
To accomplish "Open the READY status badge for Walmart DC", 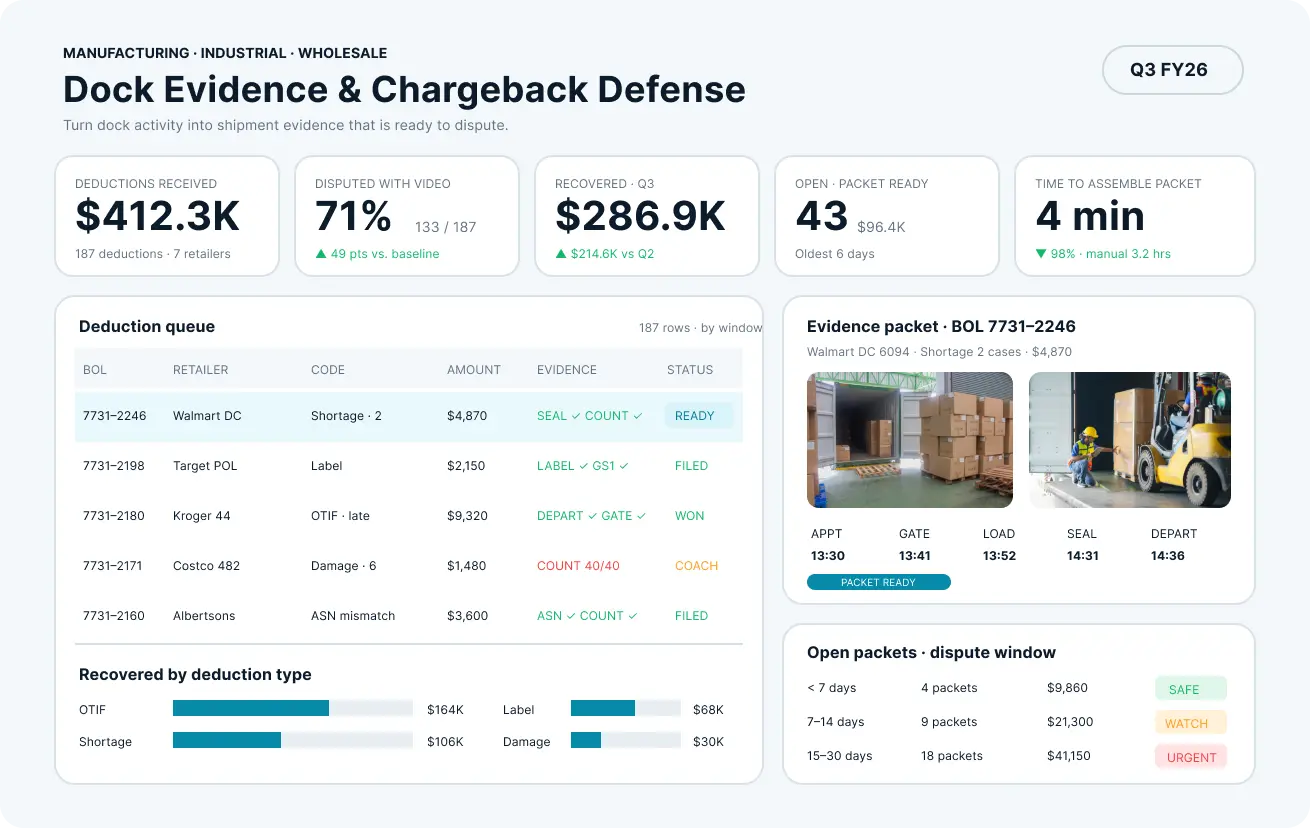I will pyautogui.click(x=699, y=416).
